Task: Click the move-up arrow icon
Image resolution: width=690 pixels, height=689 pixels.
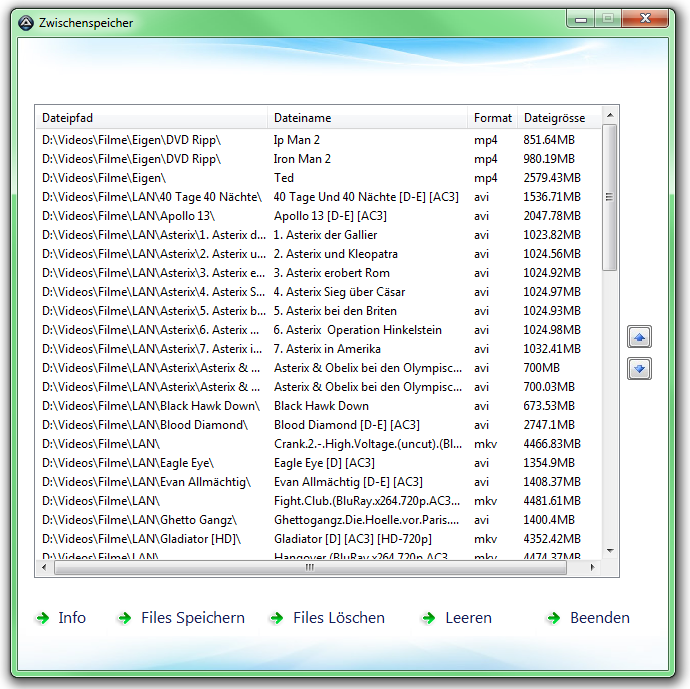Action: pyautogui.click(x=639, y=338)
